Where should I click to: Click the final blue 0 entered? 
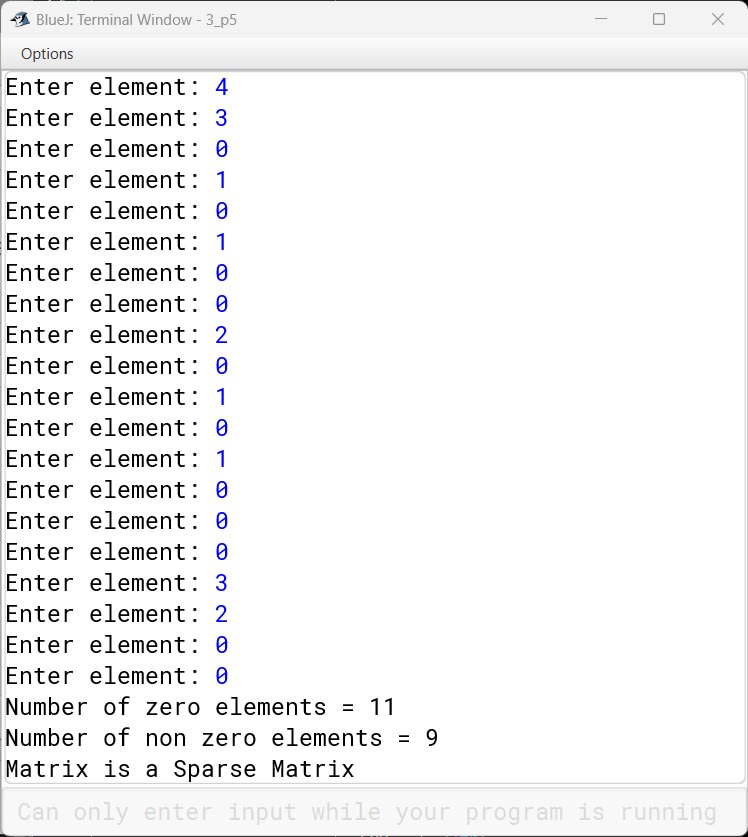pyautogui.click(x=221, y=676)
